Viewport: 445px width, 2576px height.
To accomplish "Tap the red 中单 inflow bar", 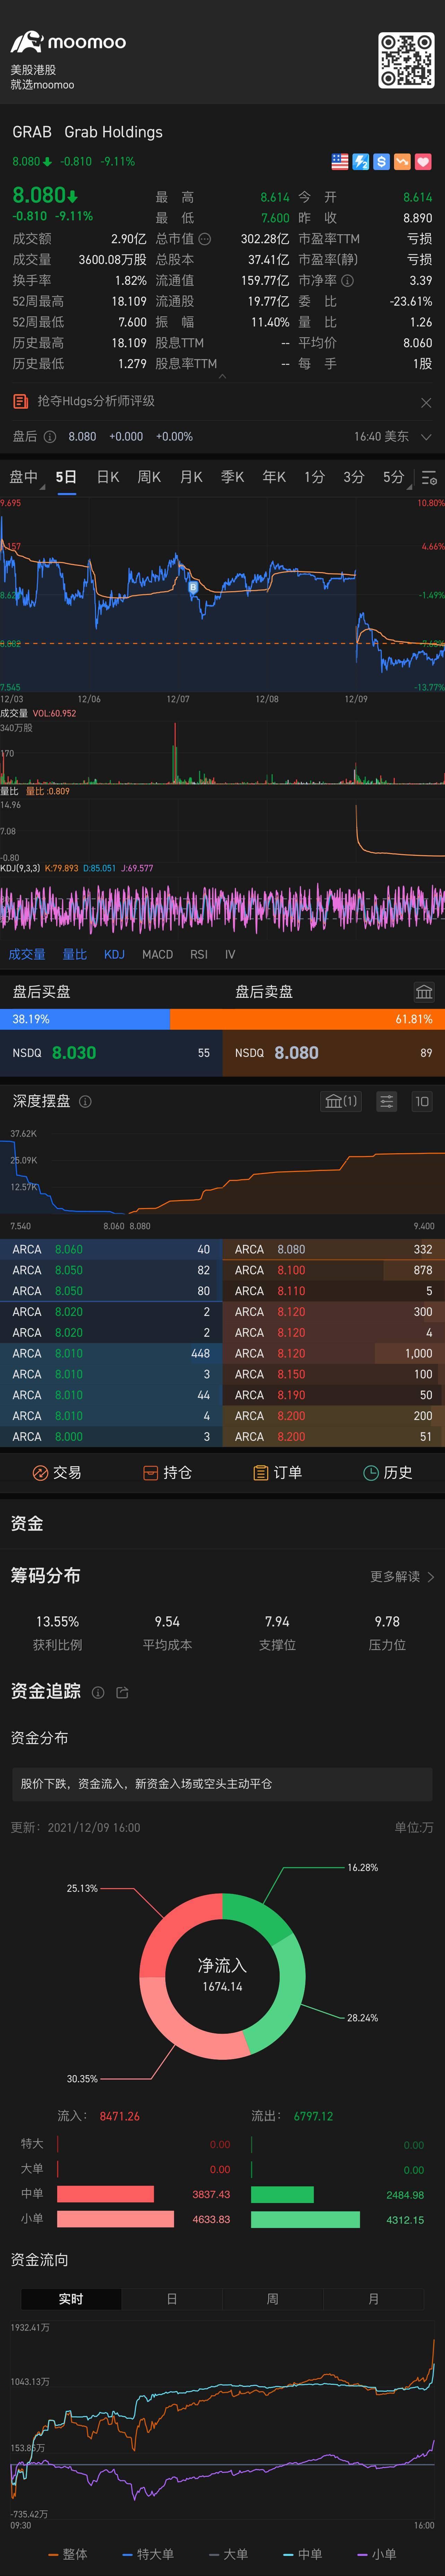I will click(x=105, y=2194).
